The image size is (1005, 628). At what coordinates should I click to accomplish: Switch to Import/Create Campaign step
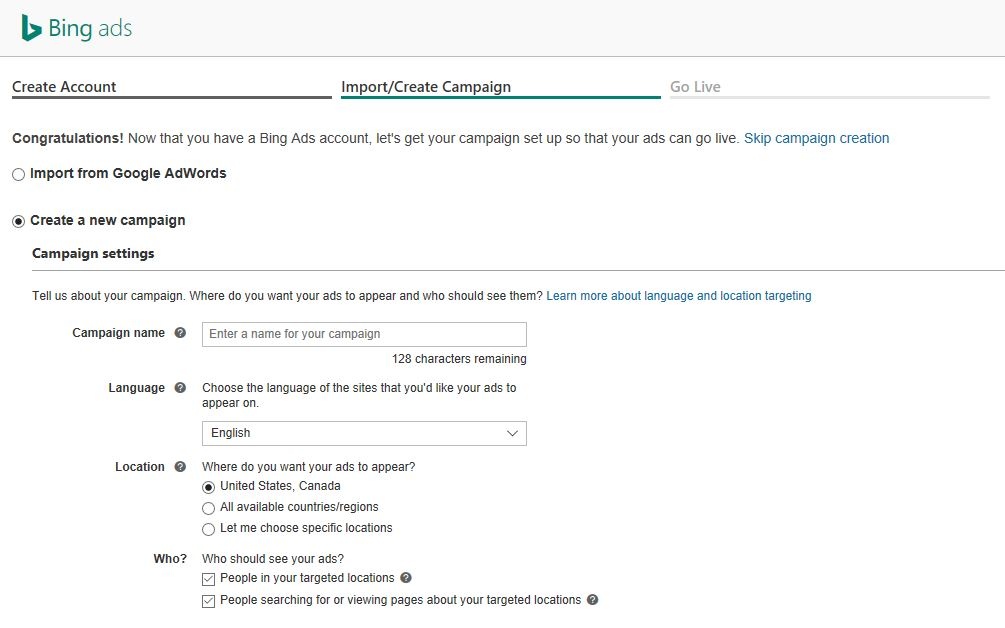(426, 87)
